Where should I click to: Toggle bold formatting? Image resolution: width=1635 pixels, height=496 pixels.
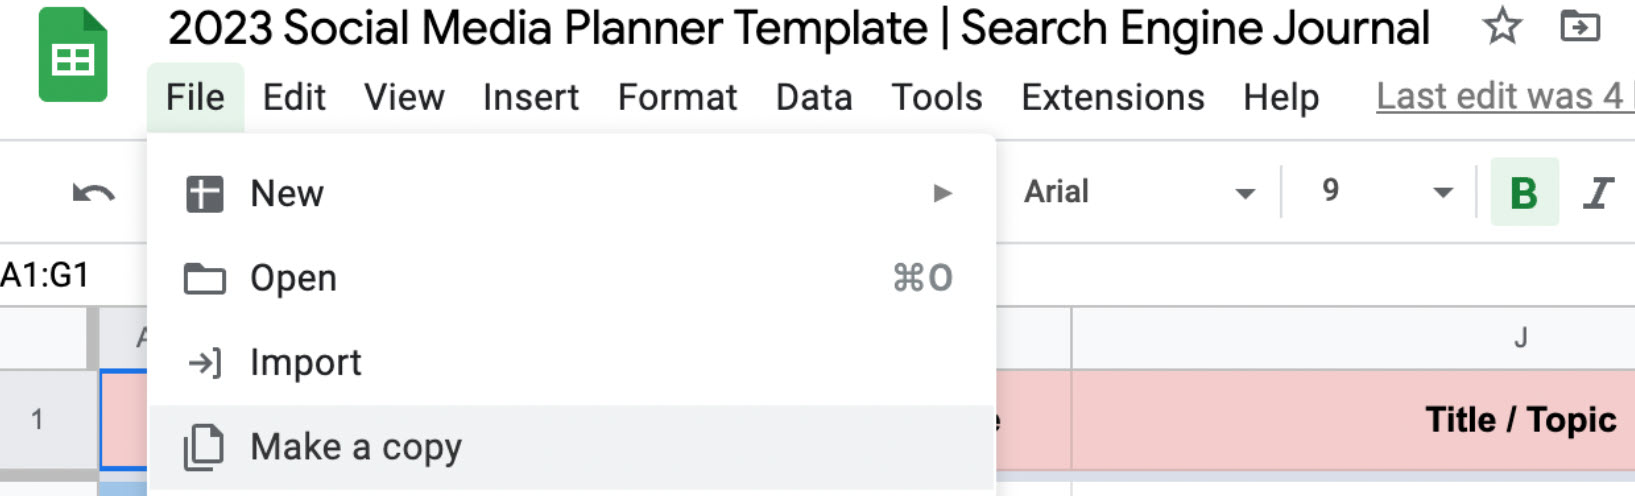pos(1524,192)
